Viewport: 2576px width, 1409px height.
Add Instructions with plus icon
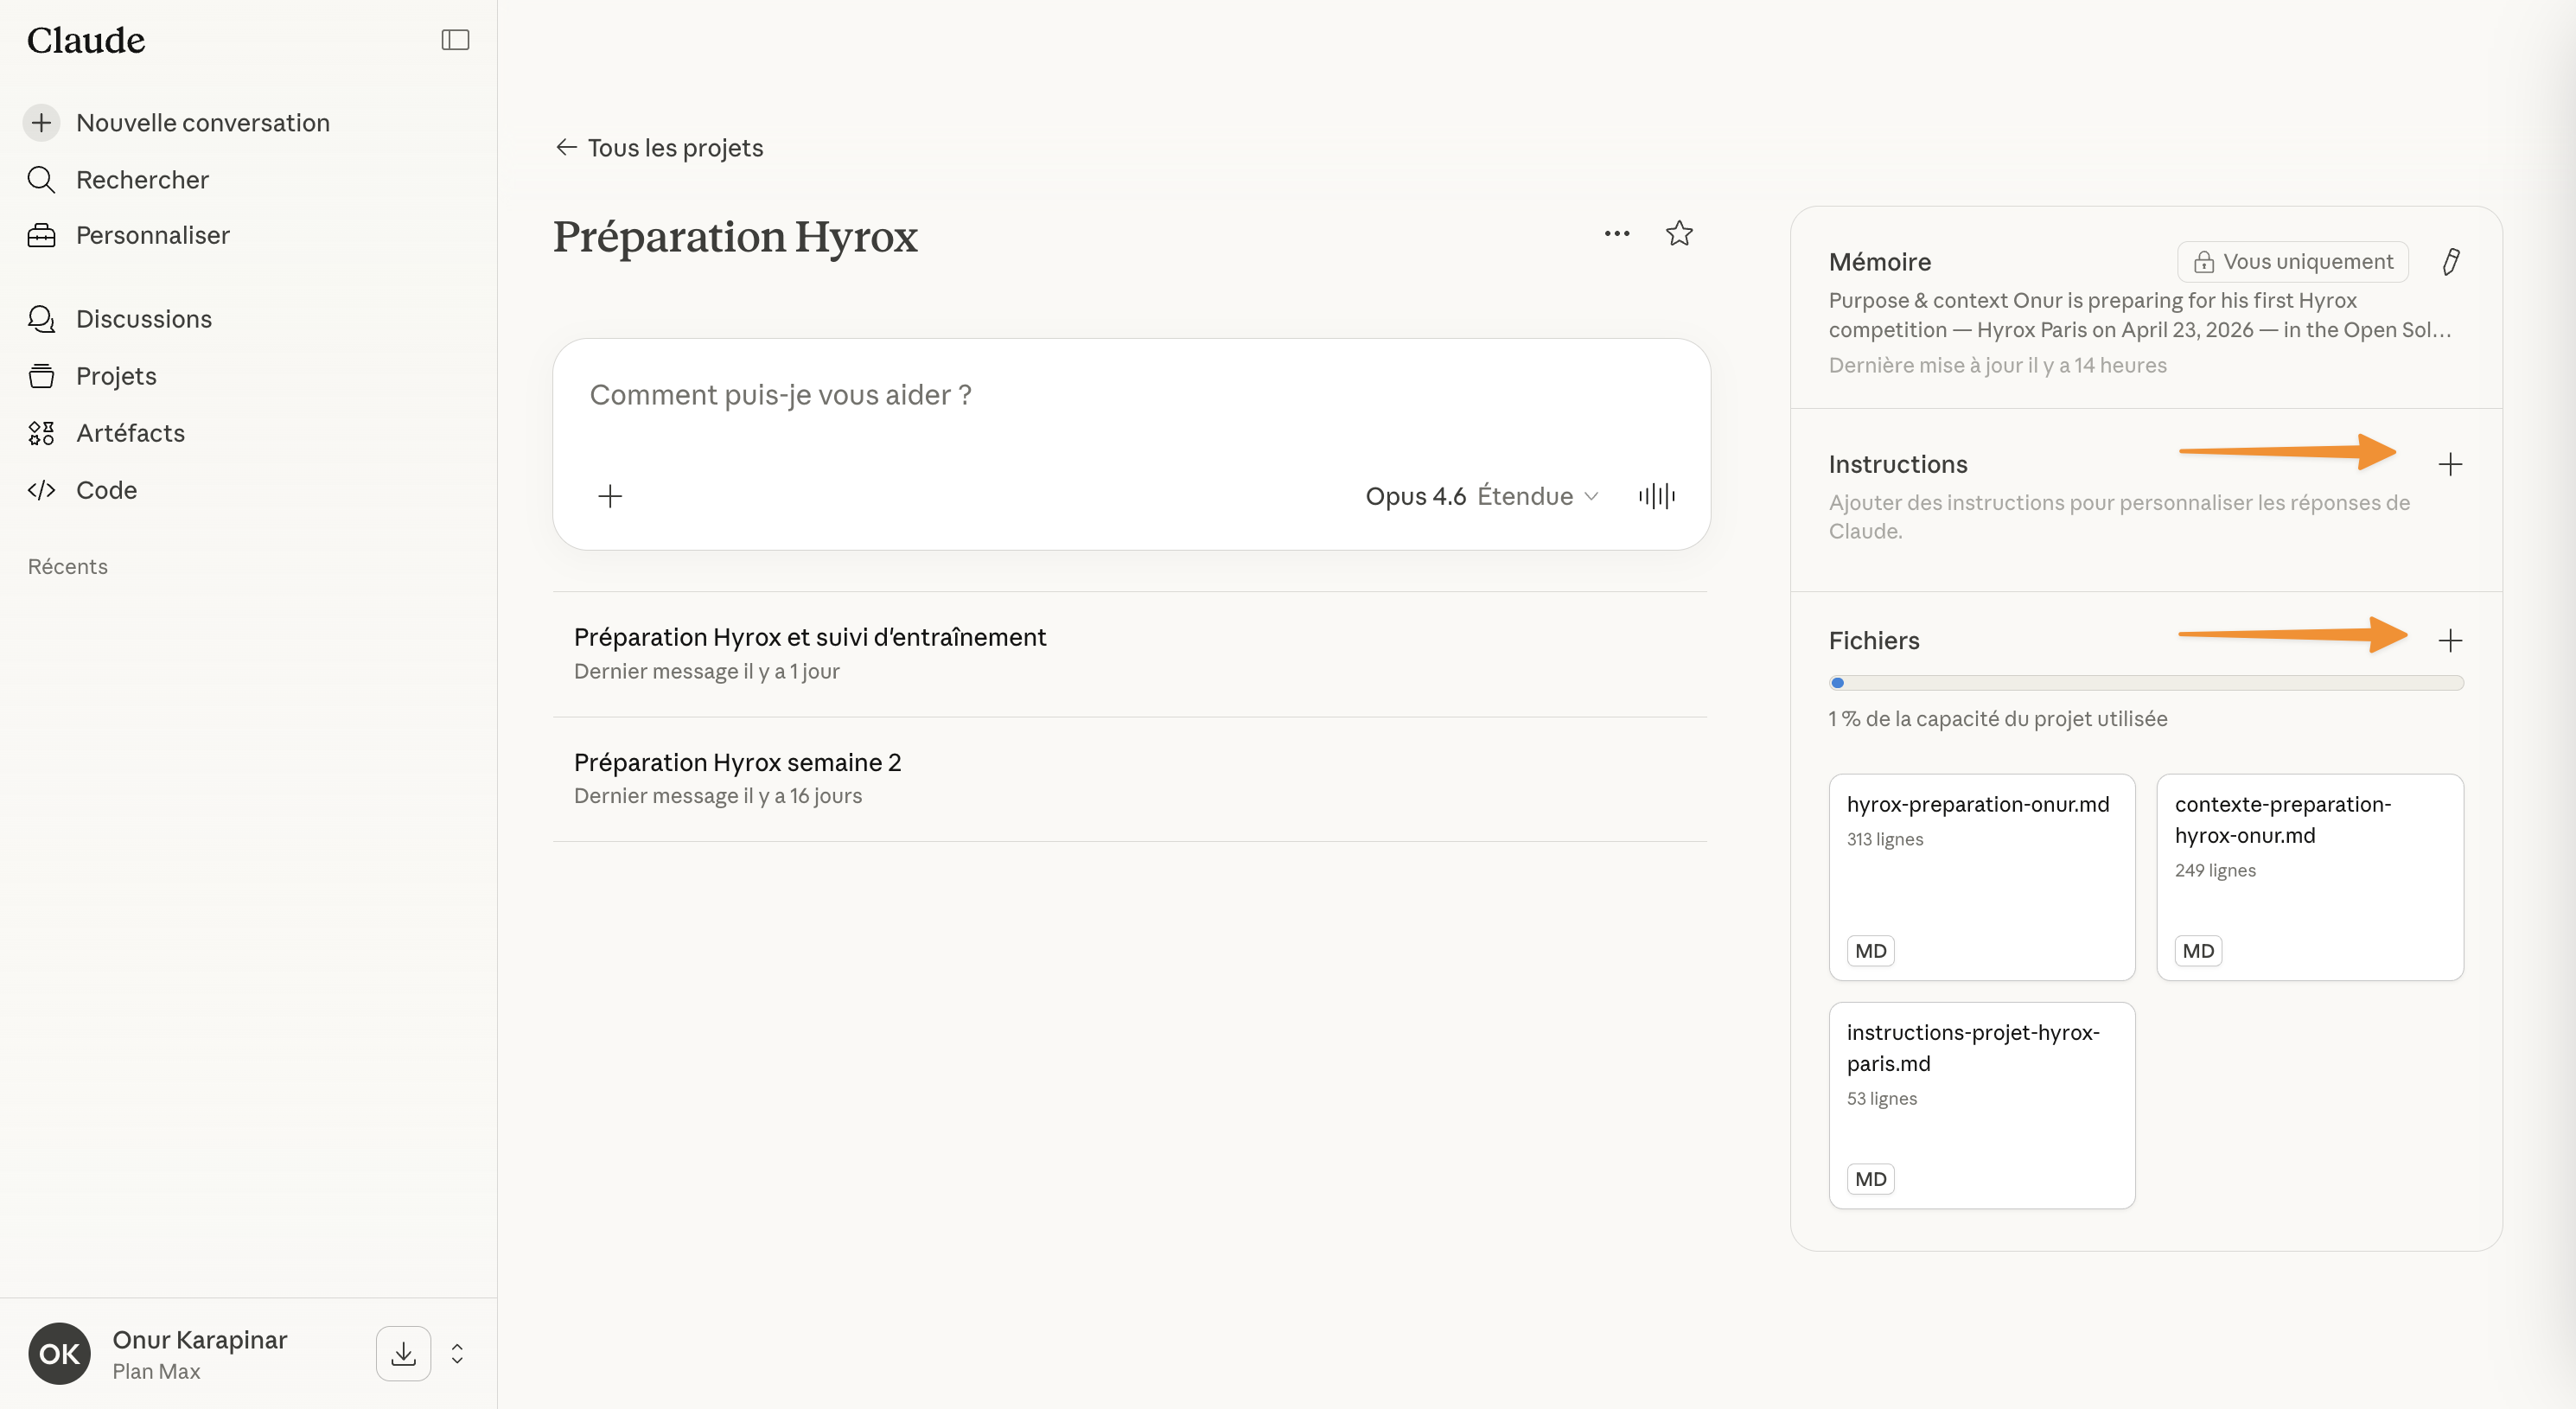pyautogui.click(x=2450, y=464)
